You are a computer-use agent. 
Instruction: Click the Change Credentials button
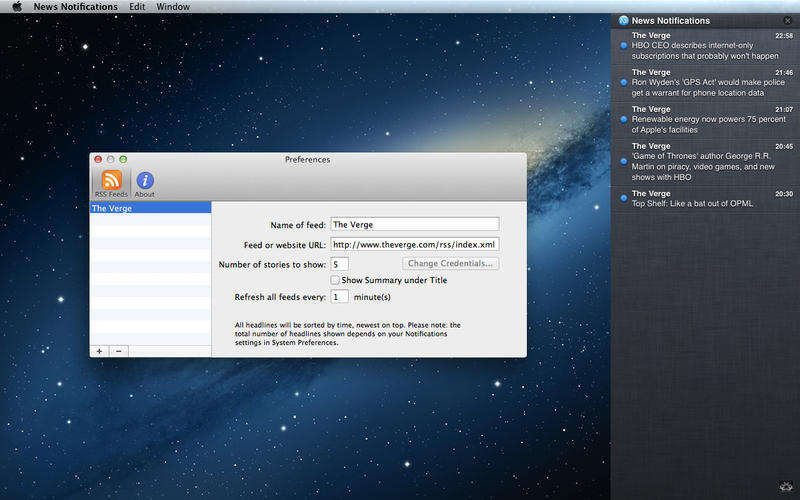(451, 263)
